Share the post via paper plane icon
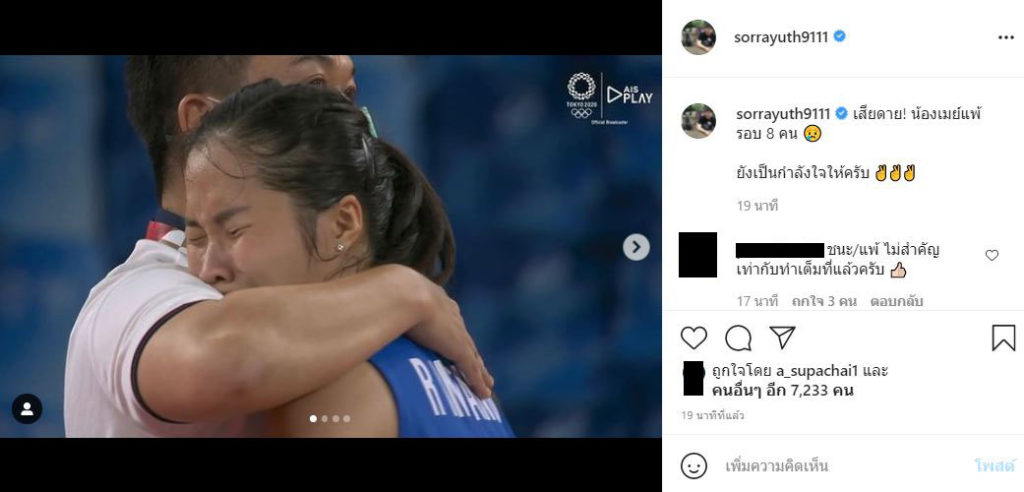 coord(782,337)
